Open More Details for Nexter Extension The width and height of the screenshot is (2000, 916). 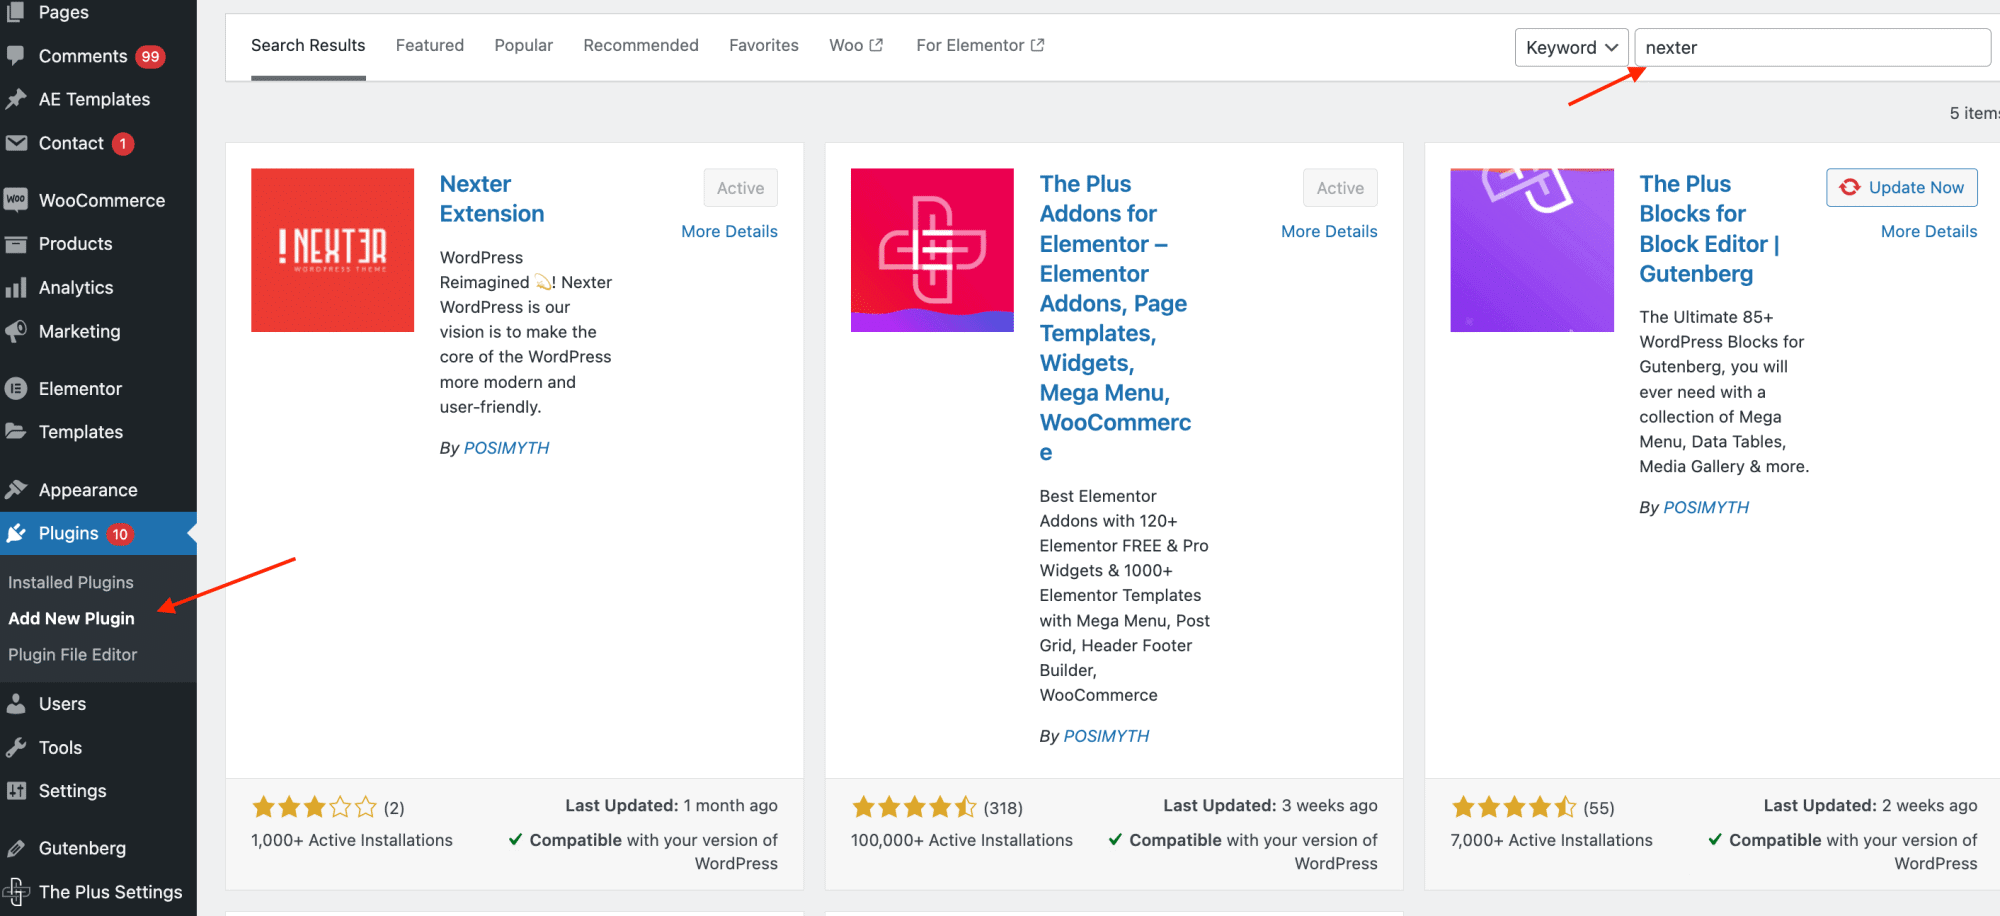coord(729,231)
